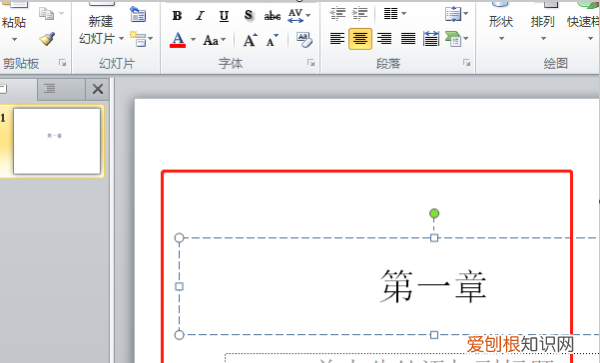
Task: Click the Distributed alignment icon
Action: pos(431,39)
